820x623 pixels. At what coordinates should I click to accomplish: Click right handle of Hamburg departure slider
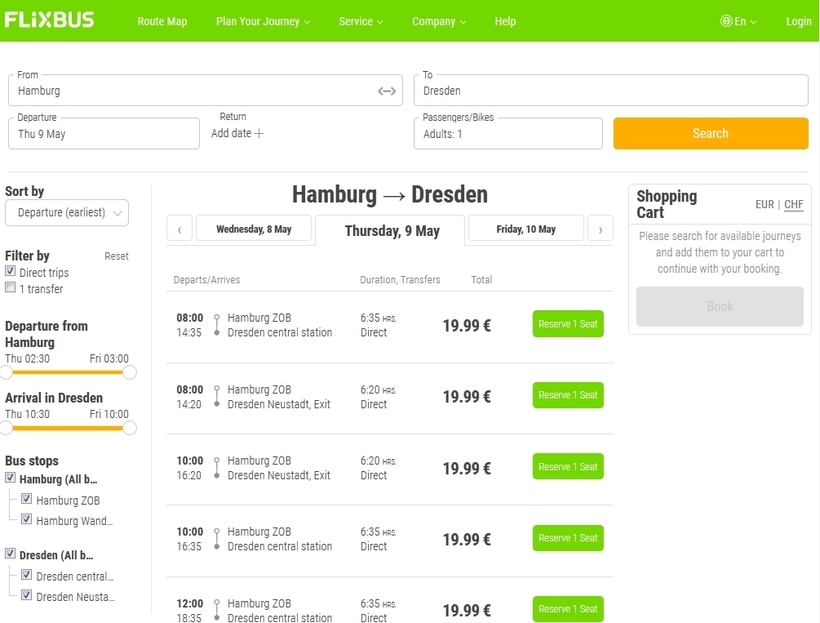click(x=130, y=372)
